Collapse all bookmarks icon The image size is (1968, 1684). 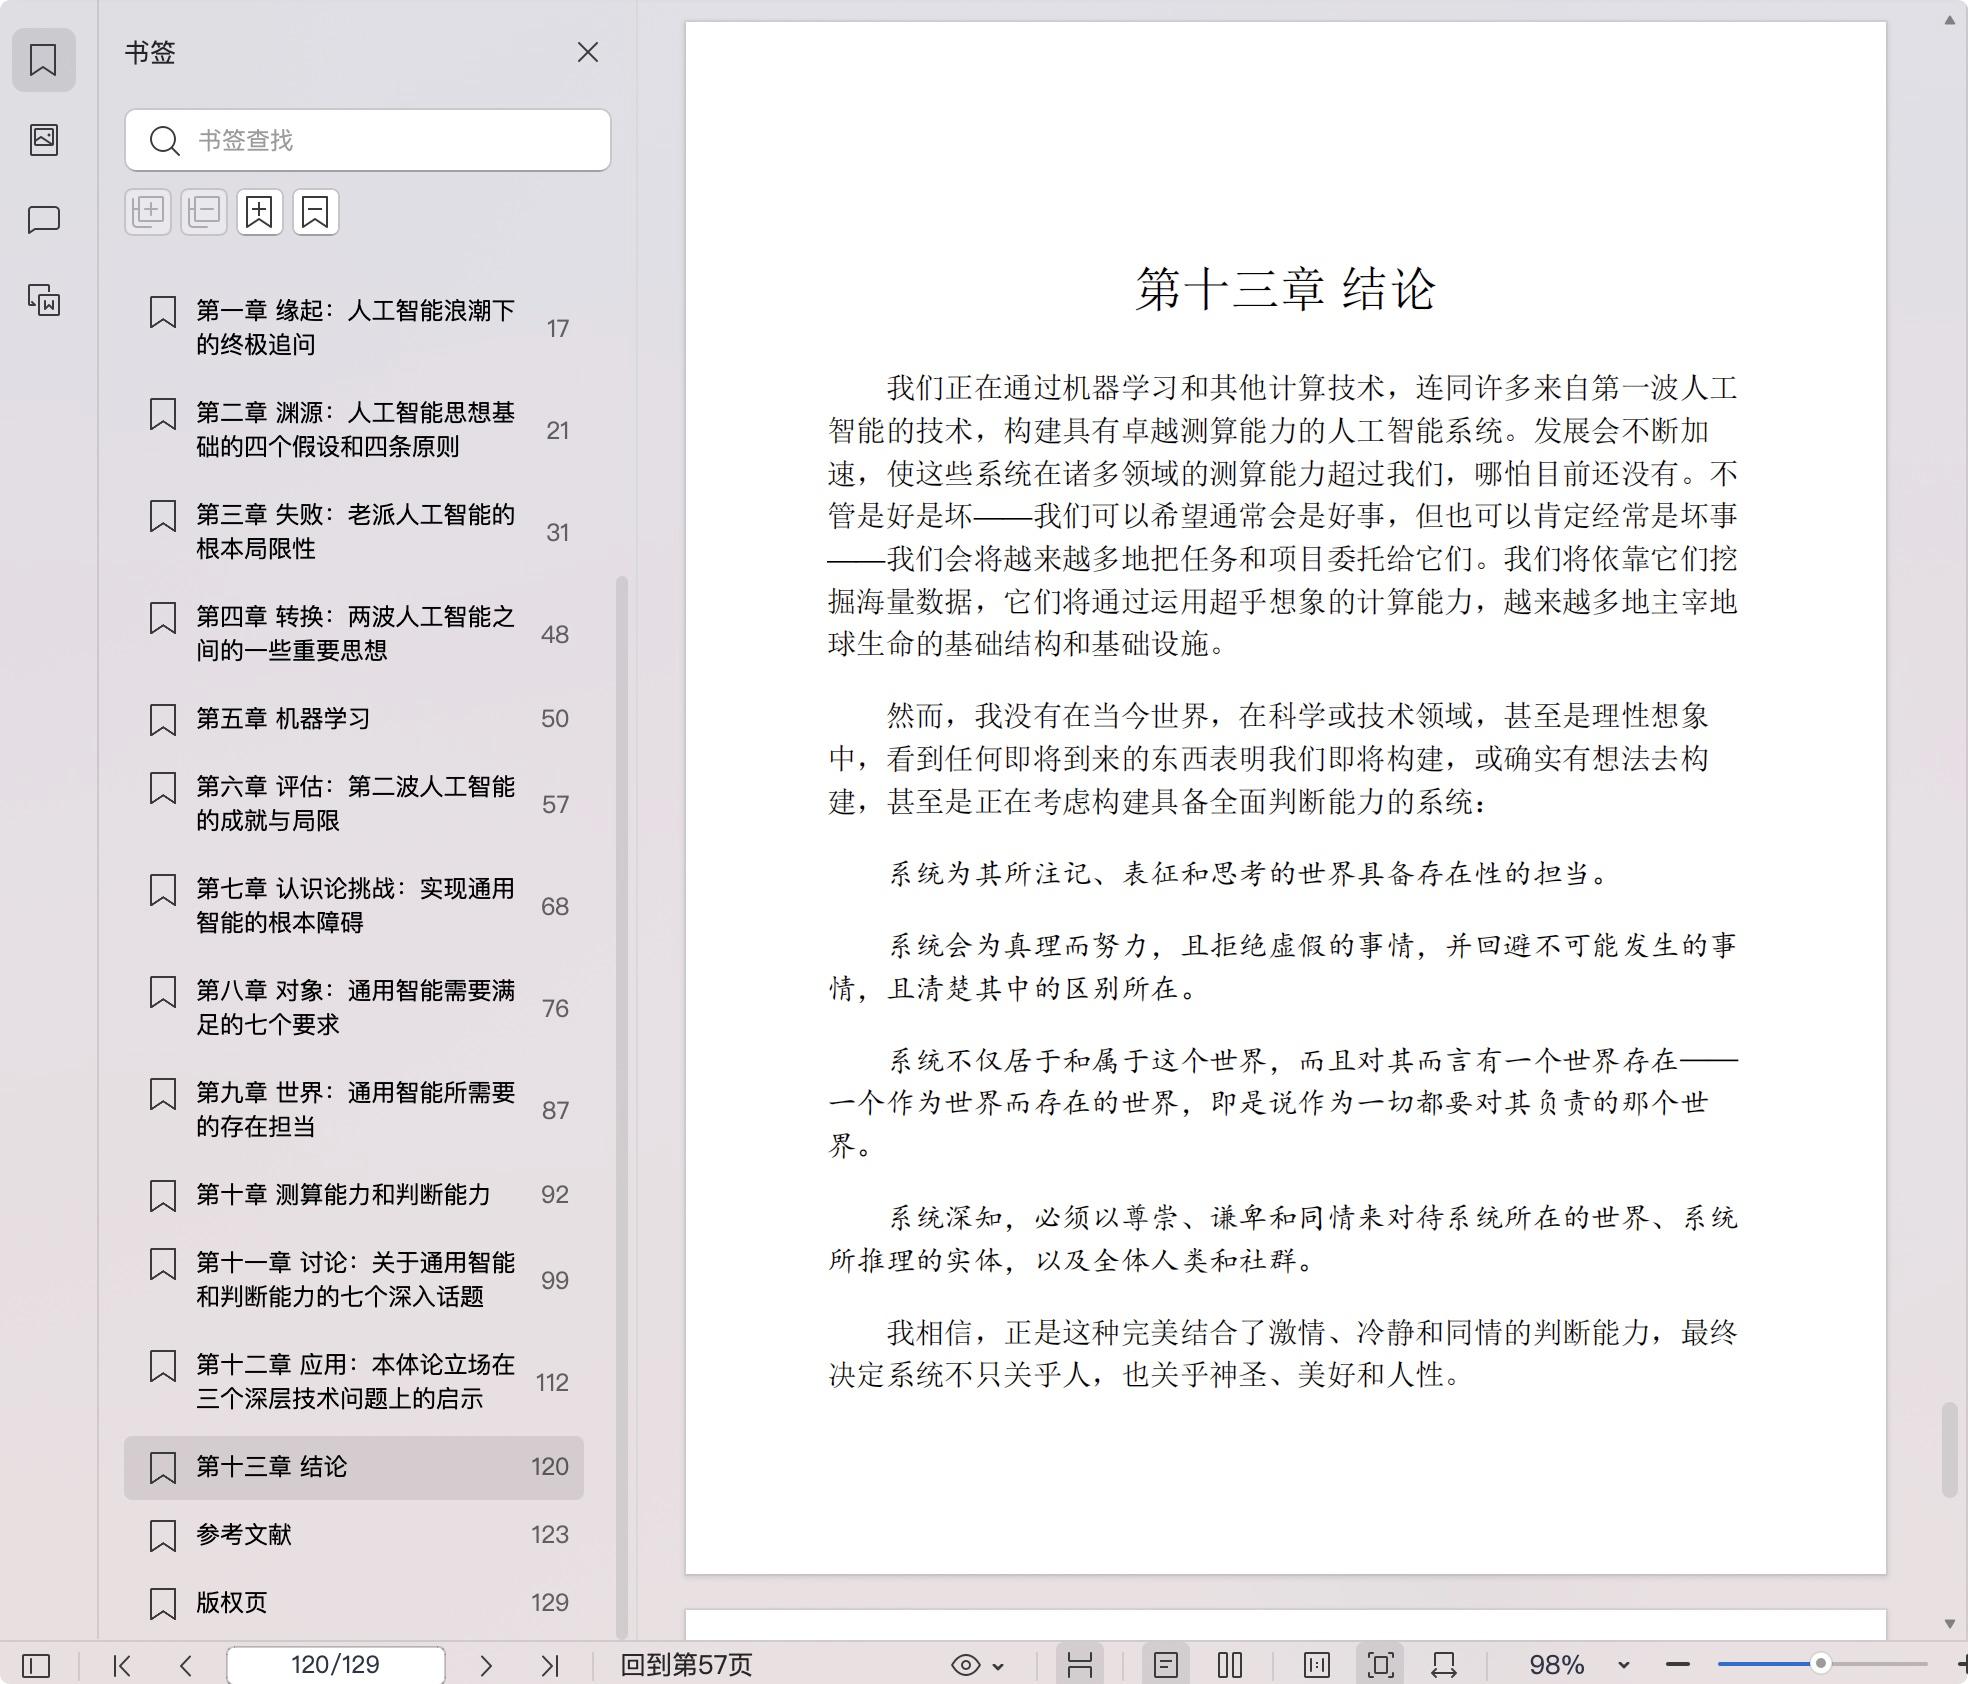[x=204, y=212]
